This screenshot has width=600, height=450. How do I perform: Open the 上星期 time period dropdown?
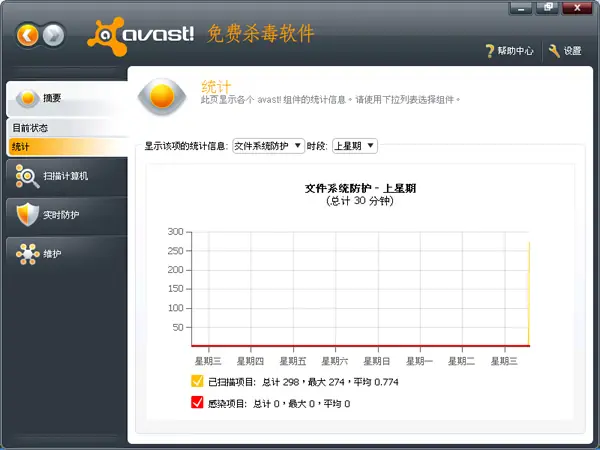[x=355, y=146]
